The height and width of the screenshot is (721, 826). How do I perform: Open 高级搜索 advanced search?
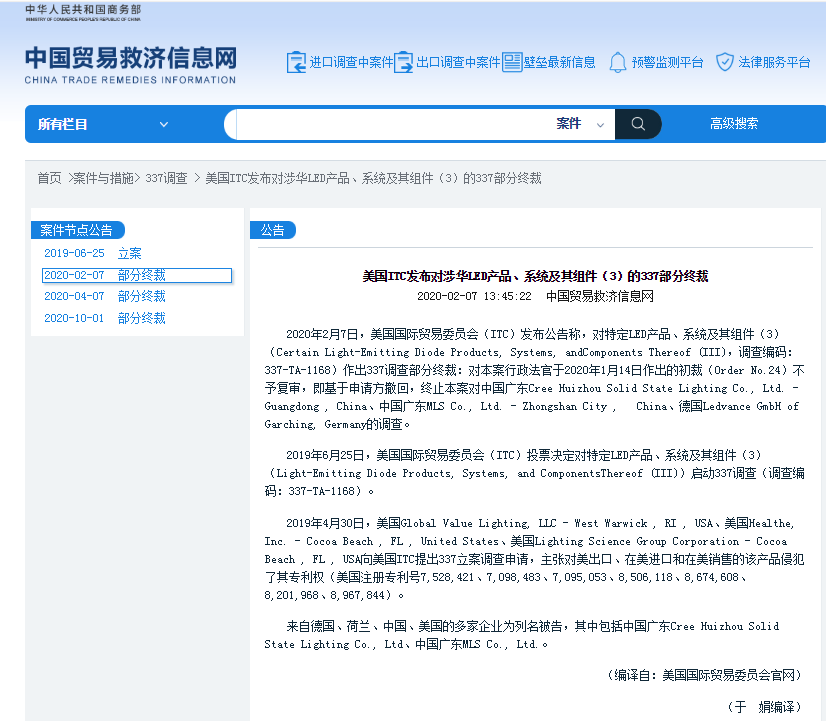(734, 124)
